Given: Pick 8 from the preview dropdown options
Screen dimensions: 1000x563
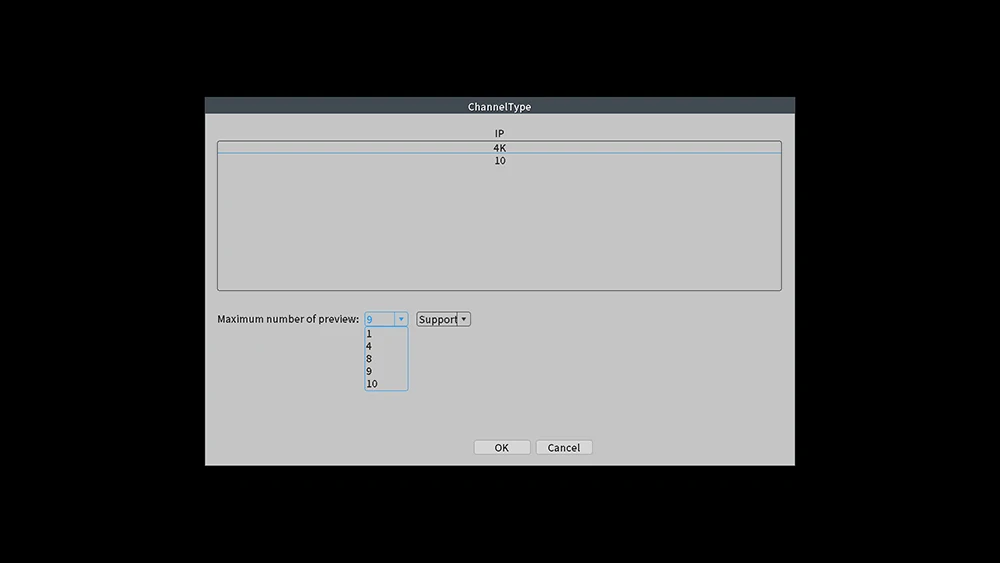Looking at the screenshot, I should (x=370, y=359).
